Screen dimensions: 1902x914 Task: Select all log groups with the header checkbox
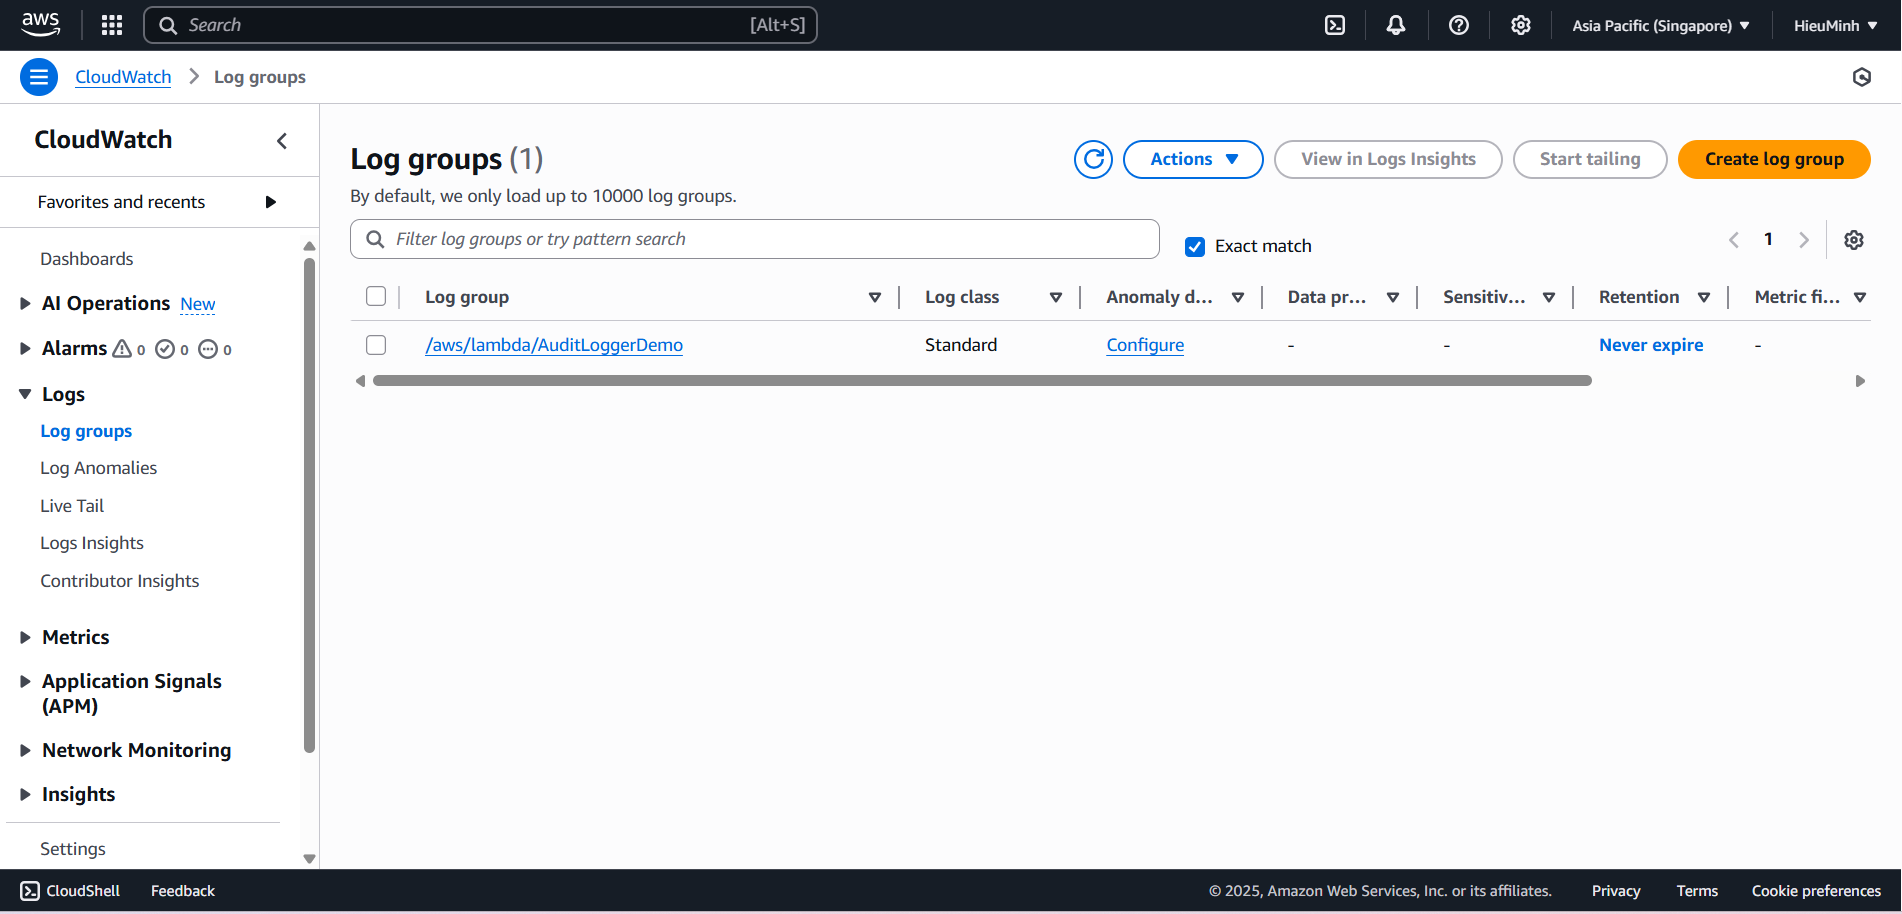point(376,296)
